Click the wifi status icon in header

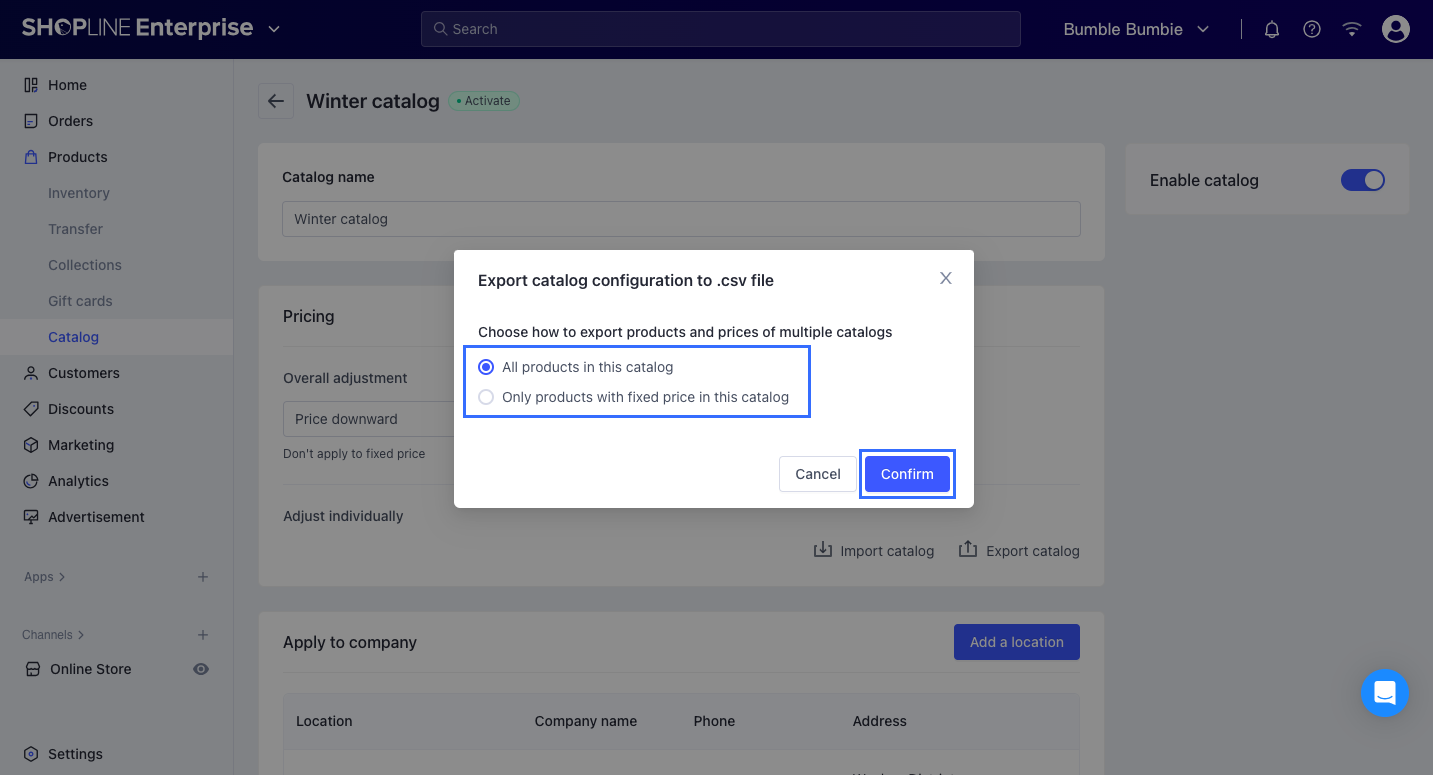coord(1352,29)
